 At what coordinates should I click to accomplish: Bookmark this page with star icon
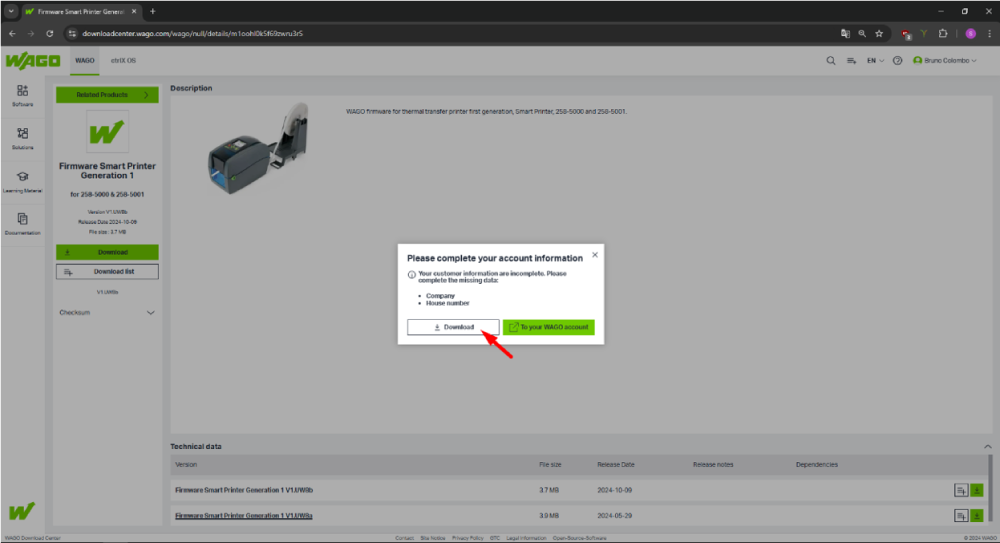(879, 33)
